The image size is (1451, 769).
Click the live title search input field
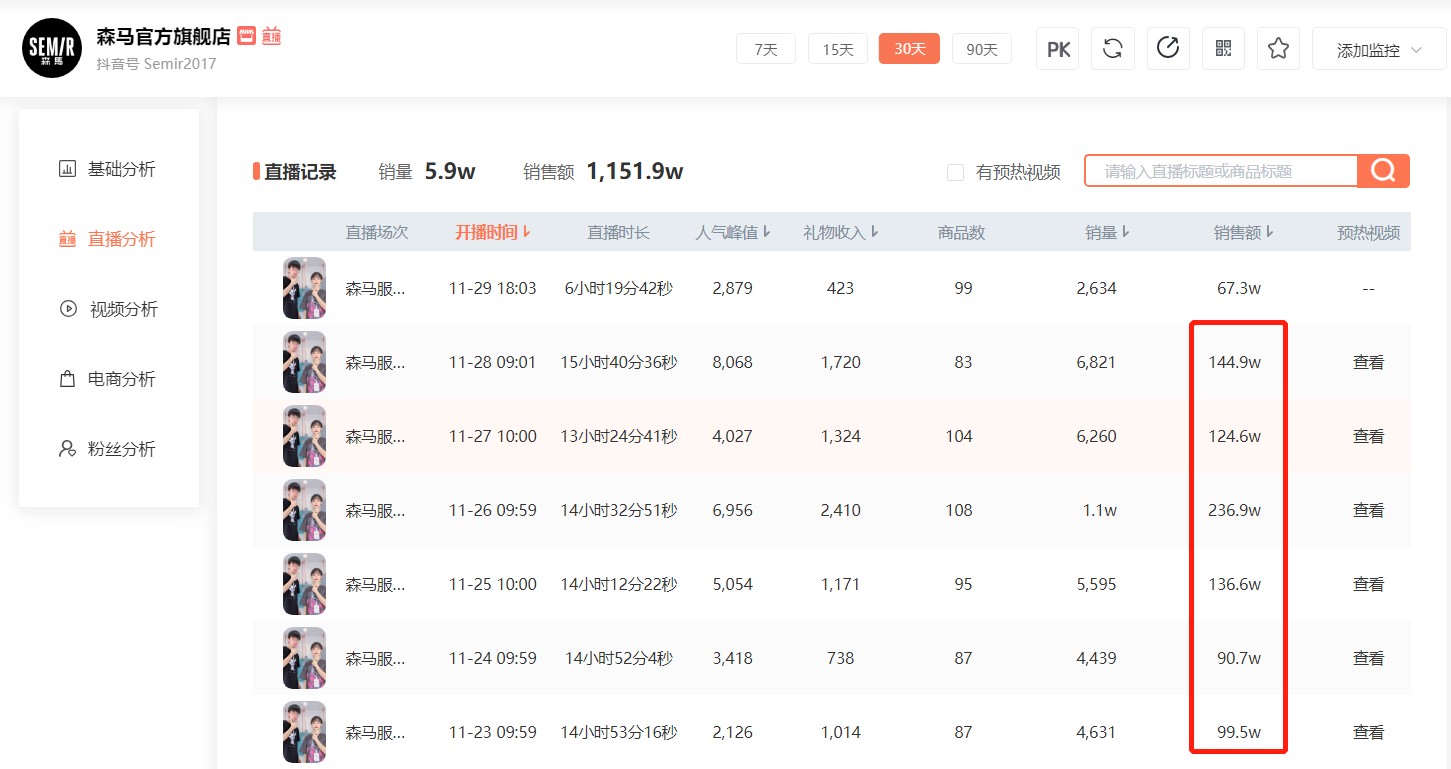pos(1221,171)
